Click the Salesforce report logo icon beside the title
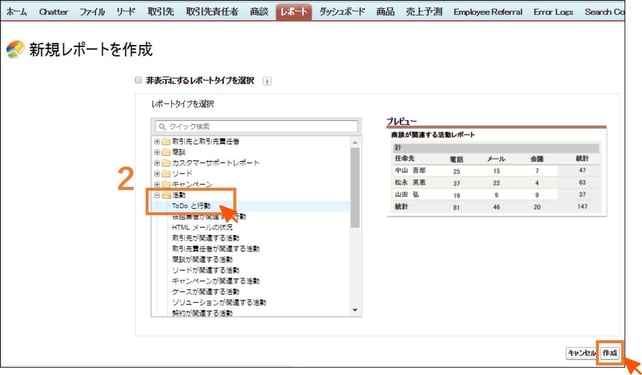 [x=16, y=50]
